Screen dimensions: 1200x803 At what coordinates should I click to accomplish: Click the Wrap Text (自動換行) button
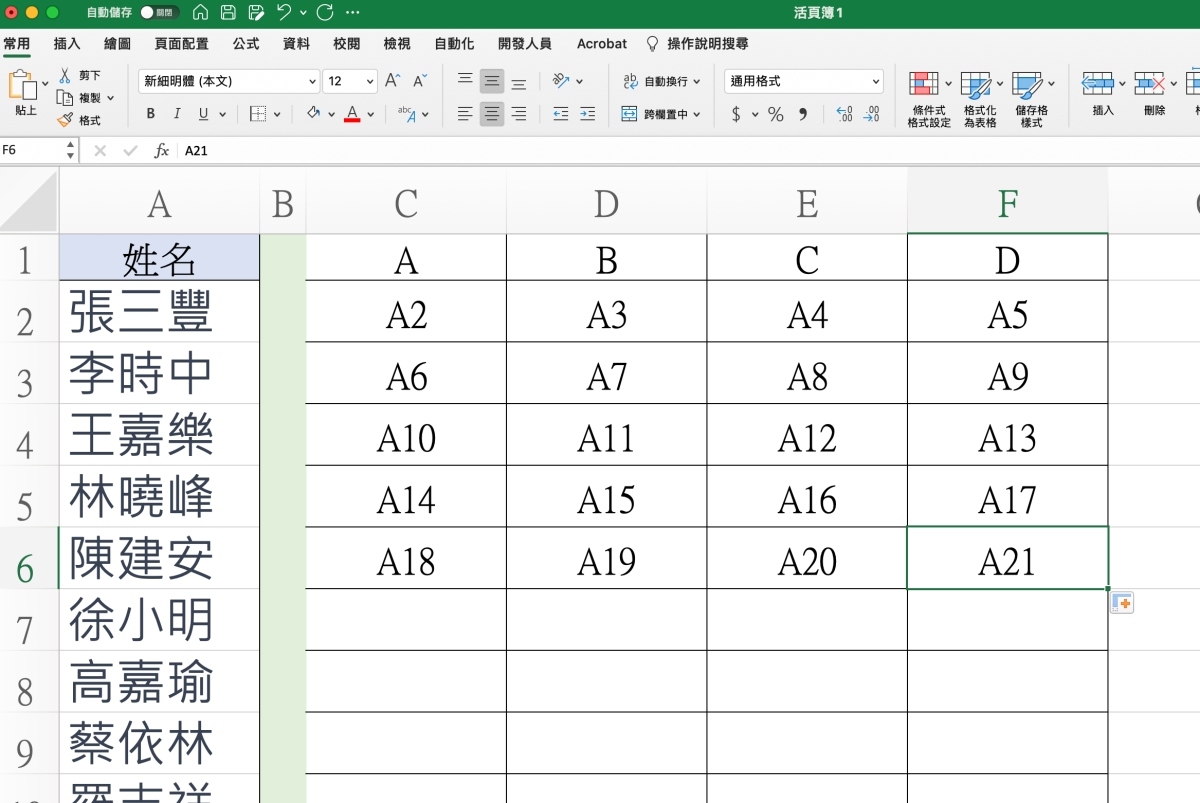coord(661,81)
